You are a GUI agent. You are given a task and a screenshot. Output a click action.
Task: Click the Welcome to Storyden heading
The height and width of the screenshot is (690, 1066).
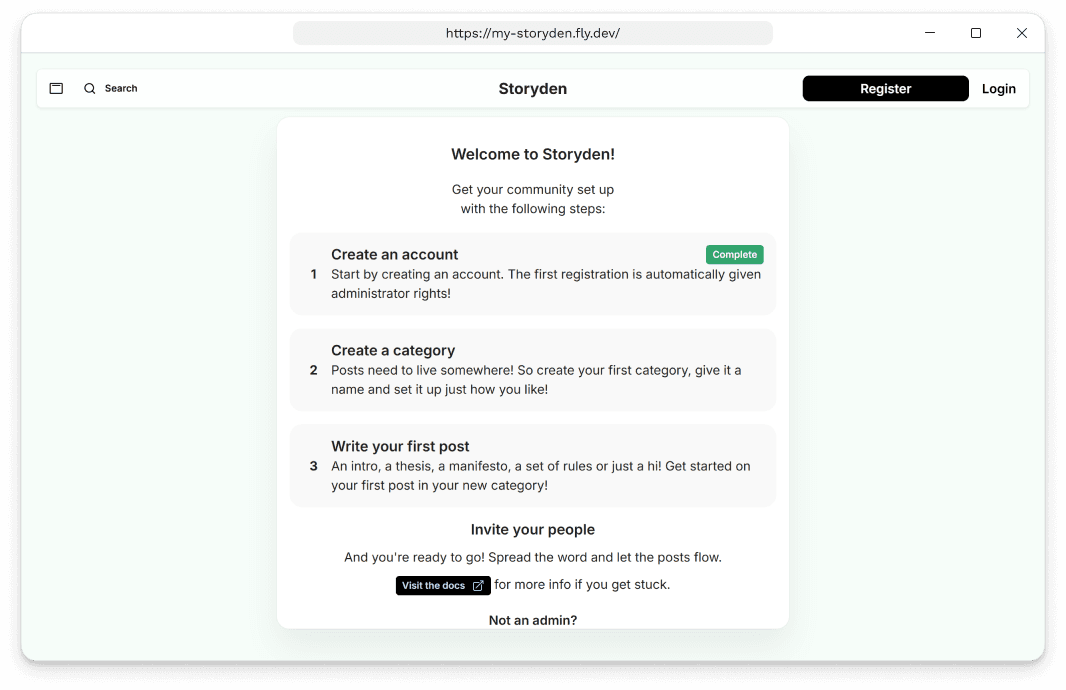point(532,154)
